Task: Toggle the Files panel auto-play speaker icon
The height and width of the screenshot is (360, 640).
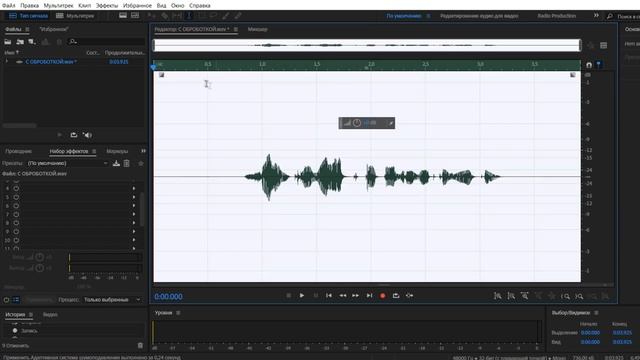Action: coord(87,135)
